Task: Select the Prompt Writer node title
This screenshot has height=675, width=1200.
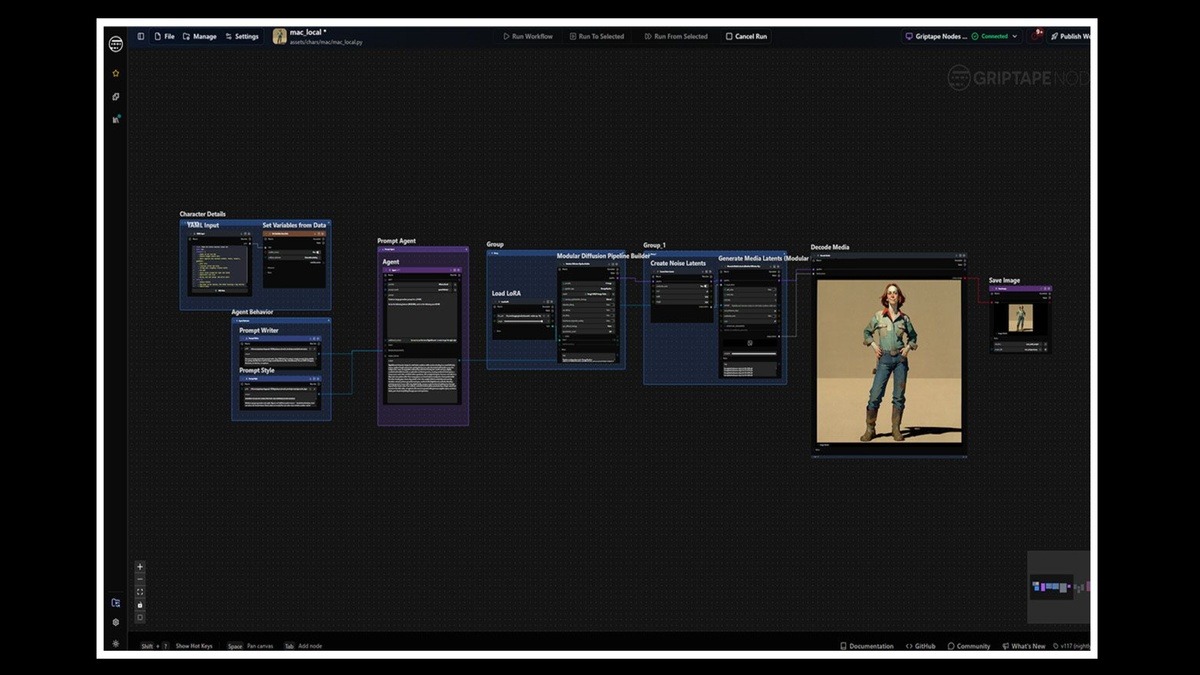Action: tap(259, 330)
